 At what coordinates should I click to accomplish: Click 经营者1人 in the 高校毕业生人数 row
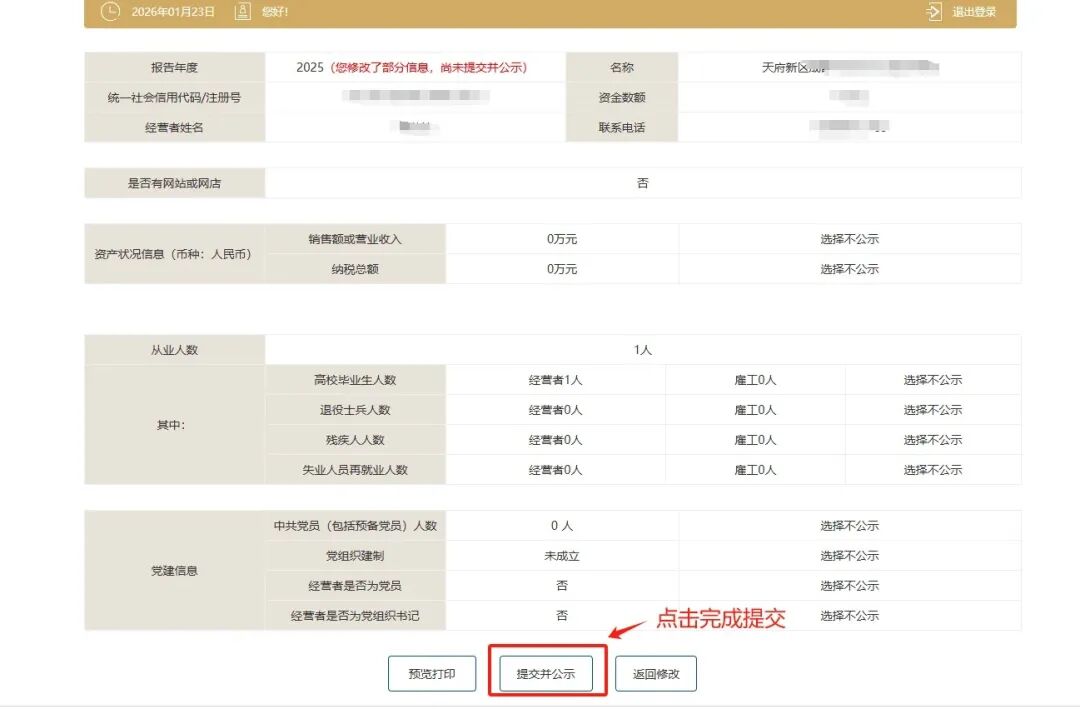click(x=555, y=380)
